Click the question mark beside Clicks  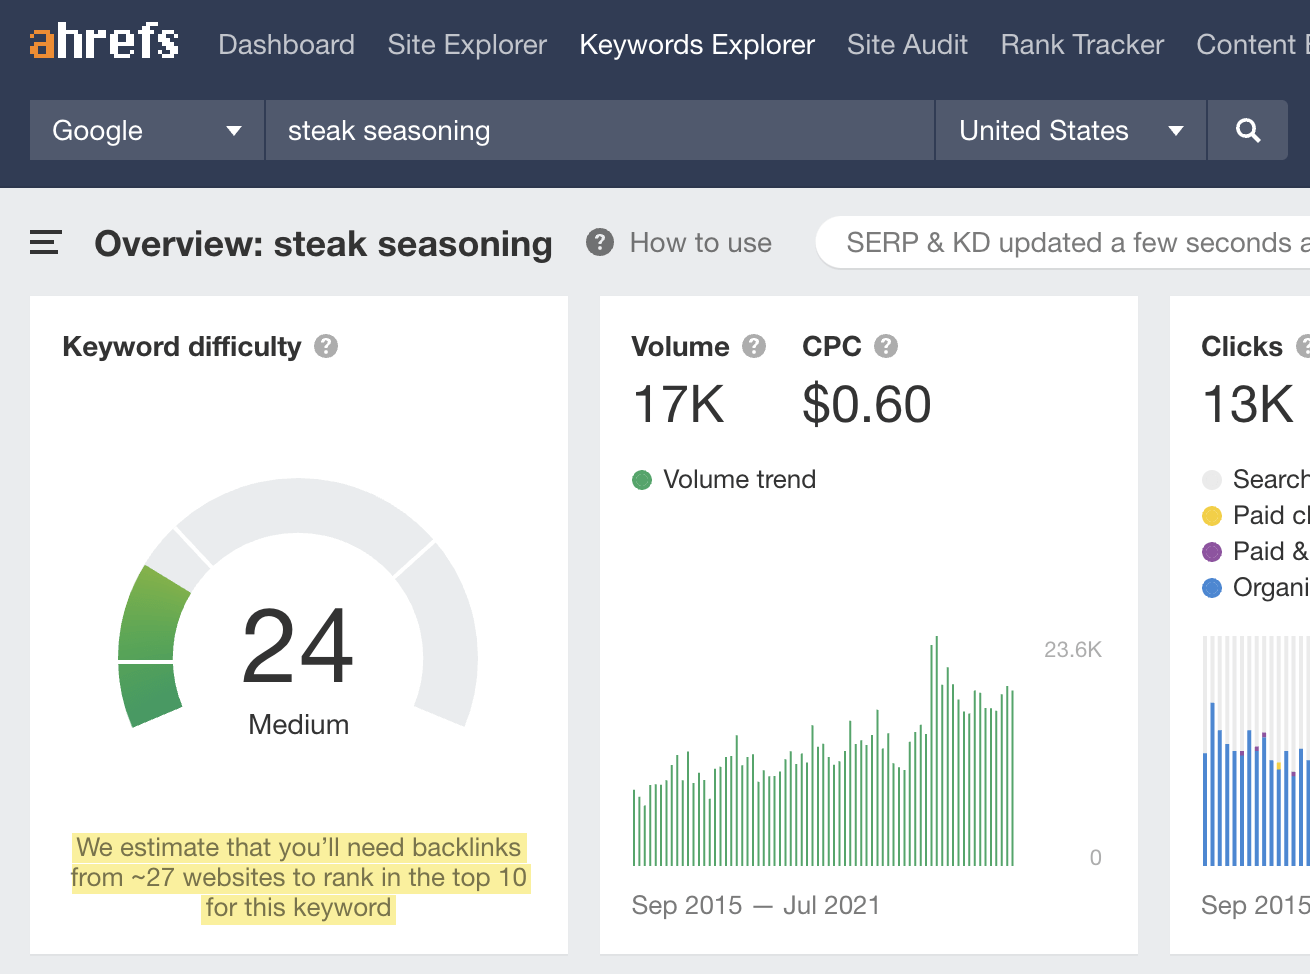[1302, 346]
